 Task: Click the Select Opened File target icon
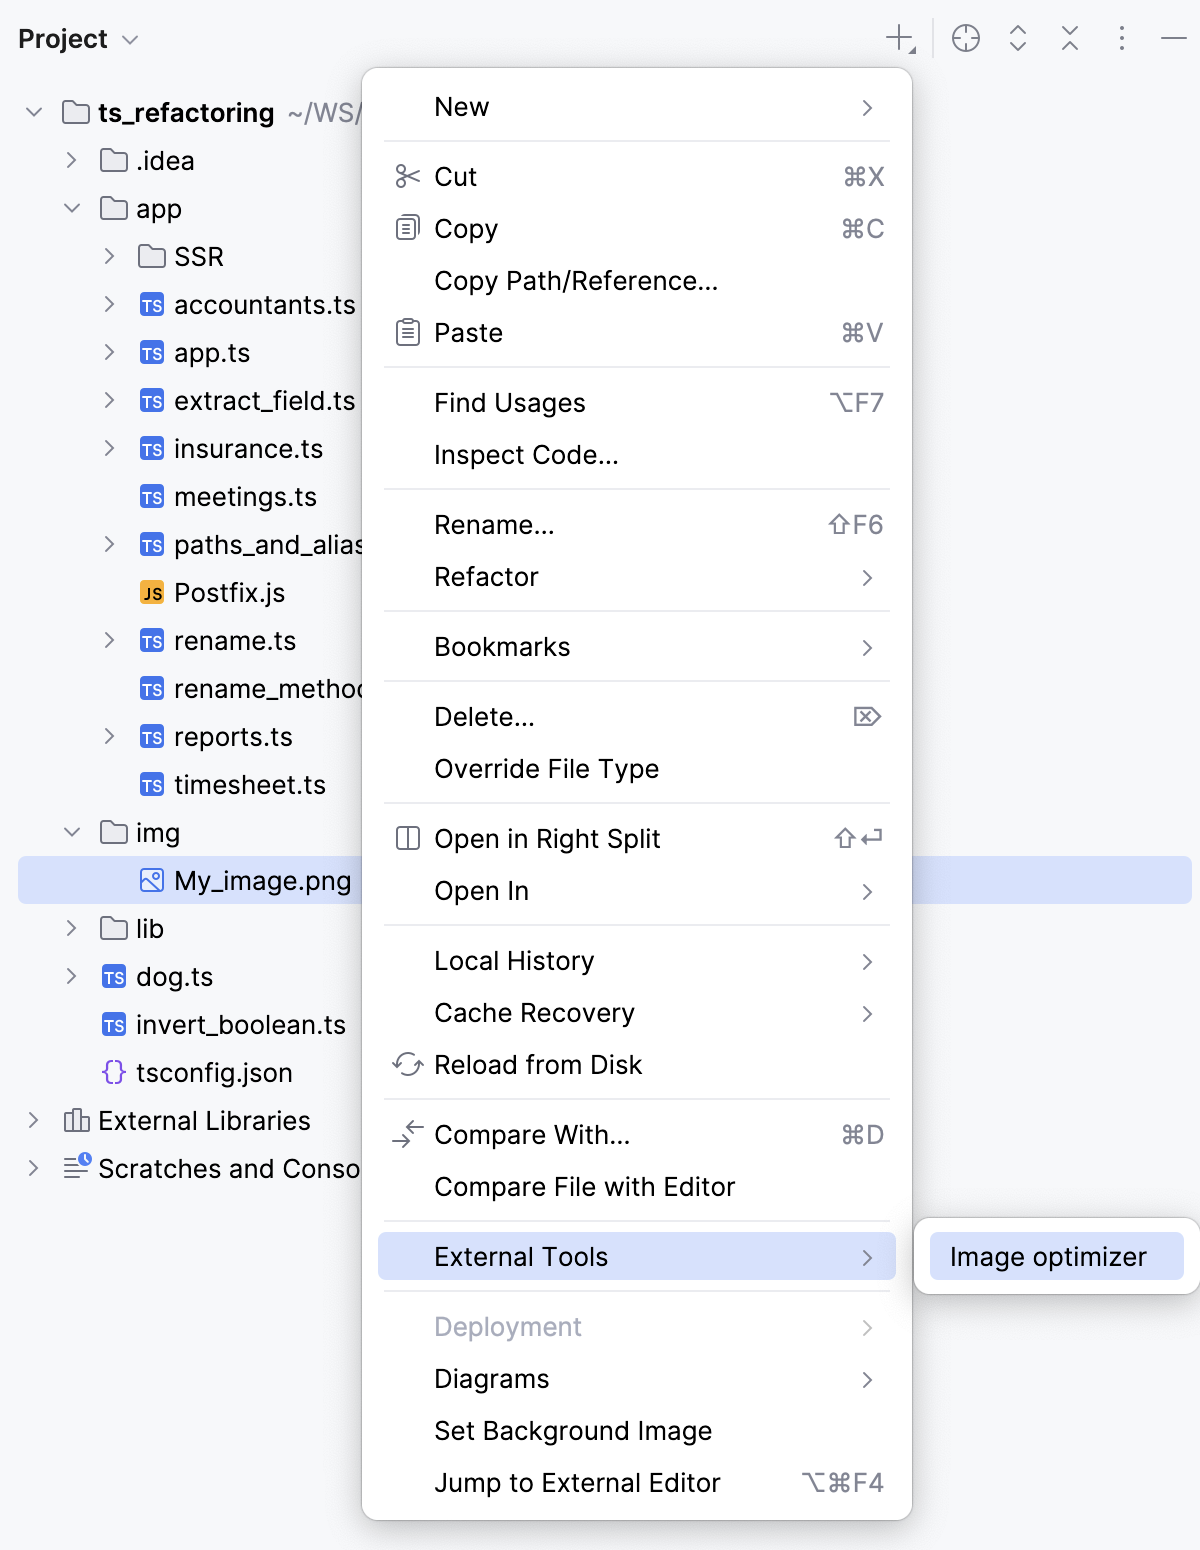(x=966, y=39)
